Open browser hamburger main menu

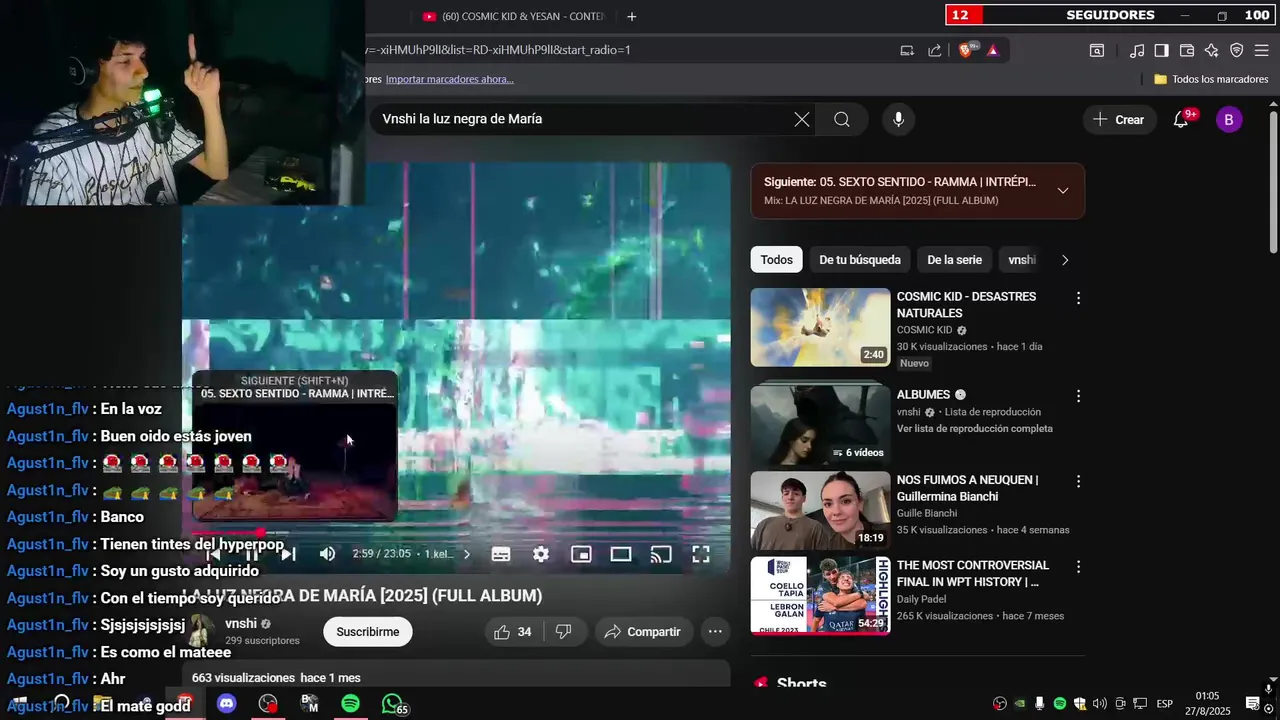pos(1261,50)
